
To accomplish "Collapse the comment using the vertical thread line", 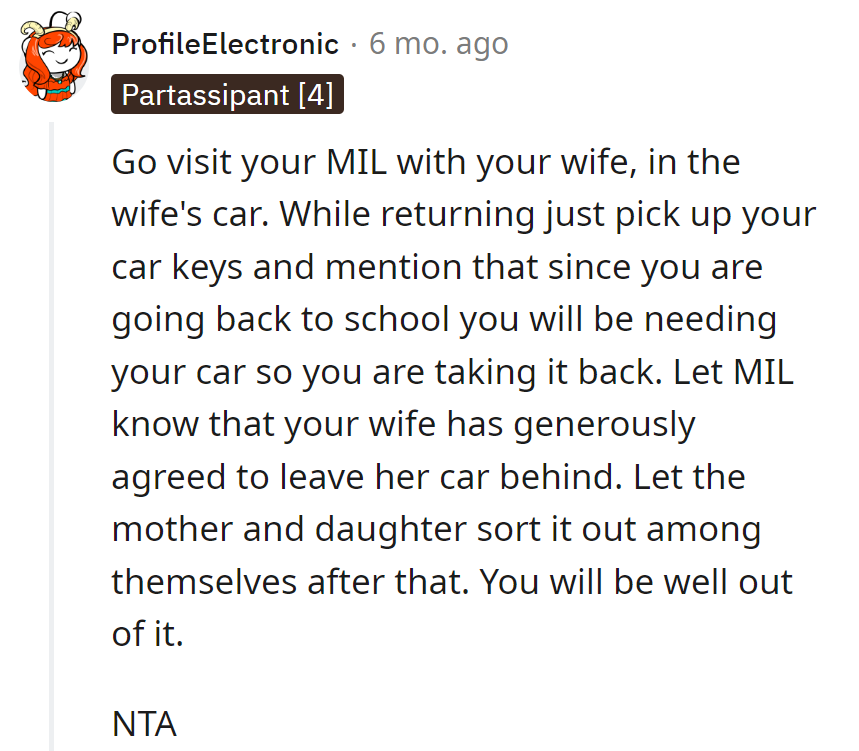I will pyautogui.click(x=52, y=436).
